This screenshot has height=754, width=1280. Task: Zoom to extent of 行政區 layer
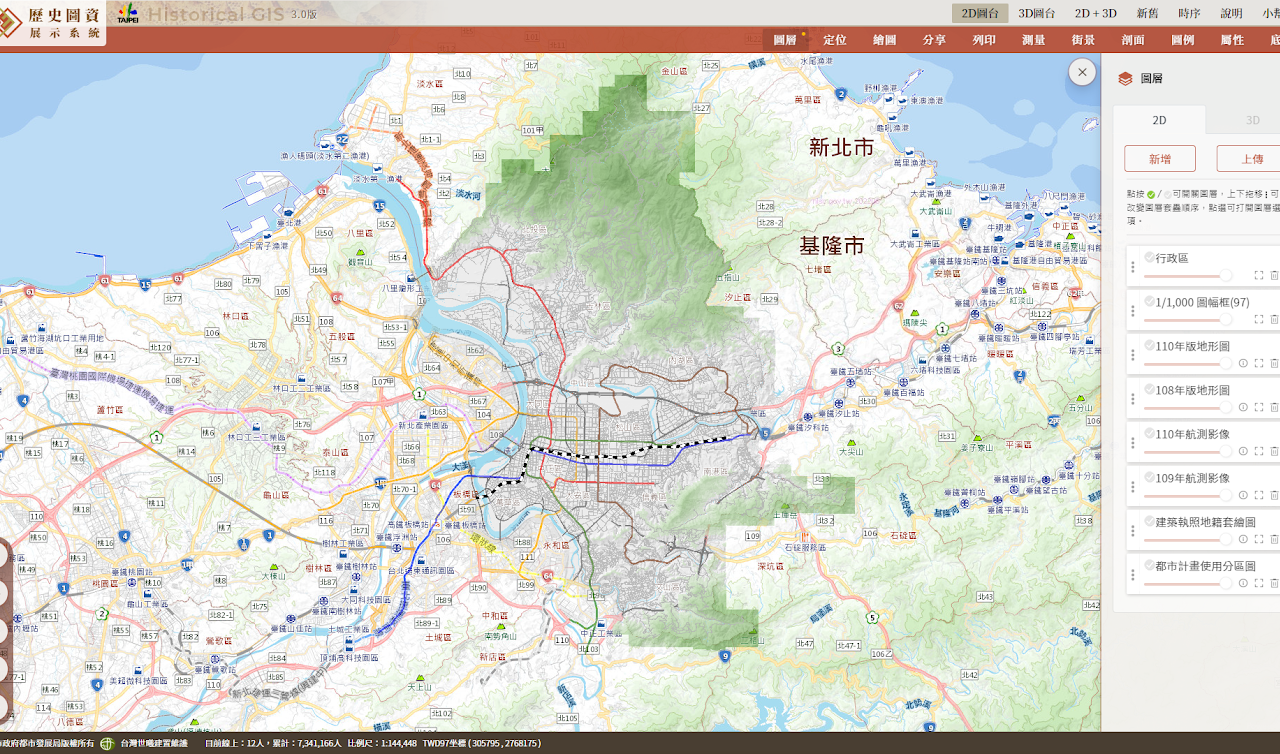(x=1259, y=275)
